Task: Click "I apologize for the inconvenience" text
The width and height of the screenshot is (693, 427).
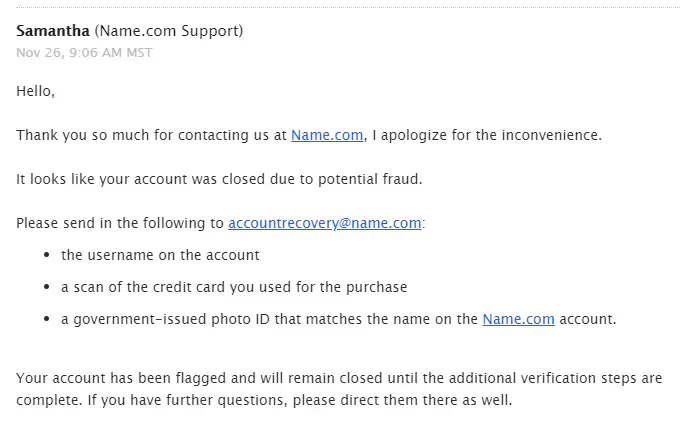Action: pyautogui.click(x=487, y=135)
